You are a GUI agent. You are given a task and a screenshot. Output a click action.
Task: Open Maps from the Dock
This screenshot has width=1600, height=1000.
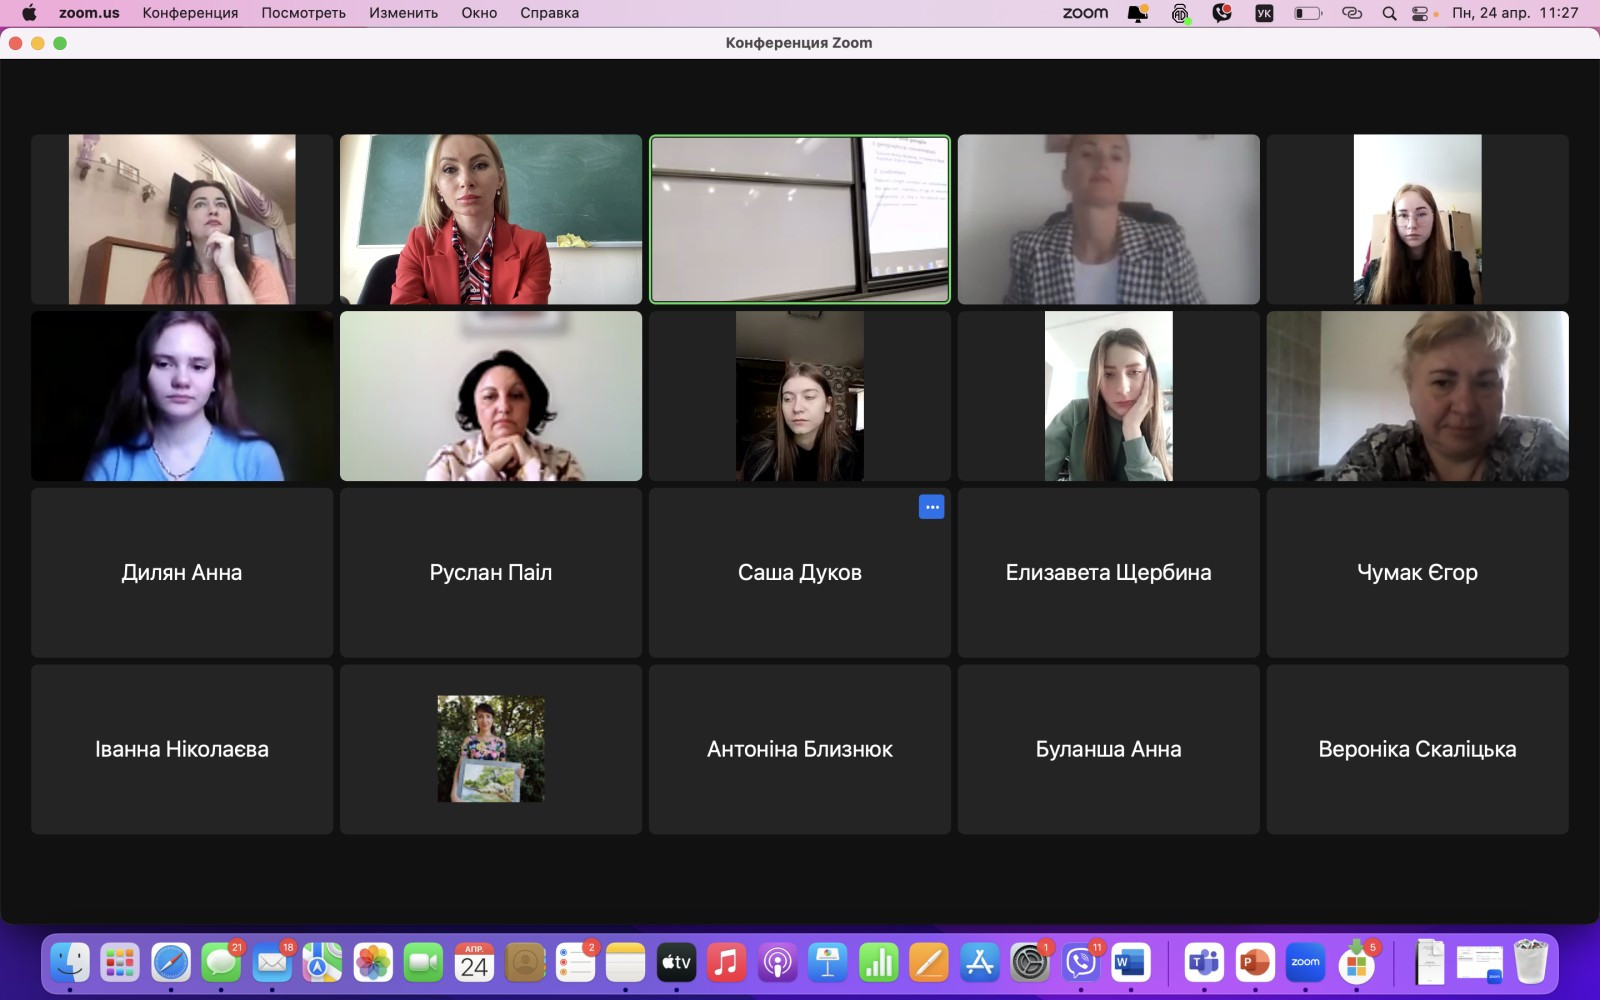322,963
